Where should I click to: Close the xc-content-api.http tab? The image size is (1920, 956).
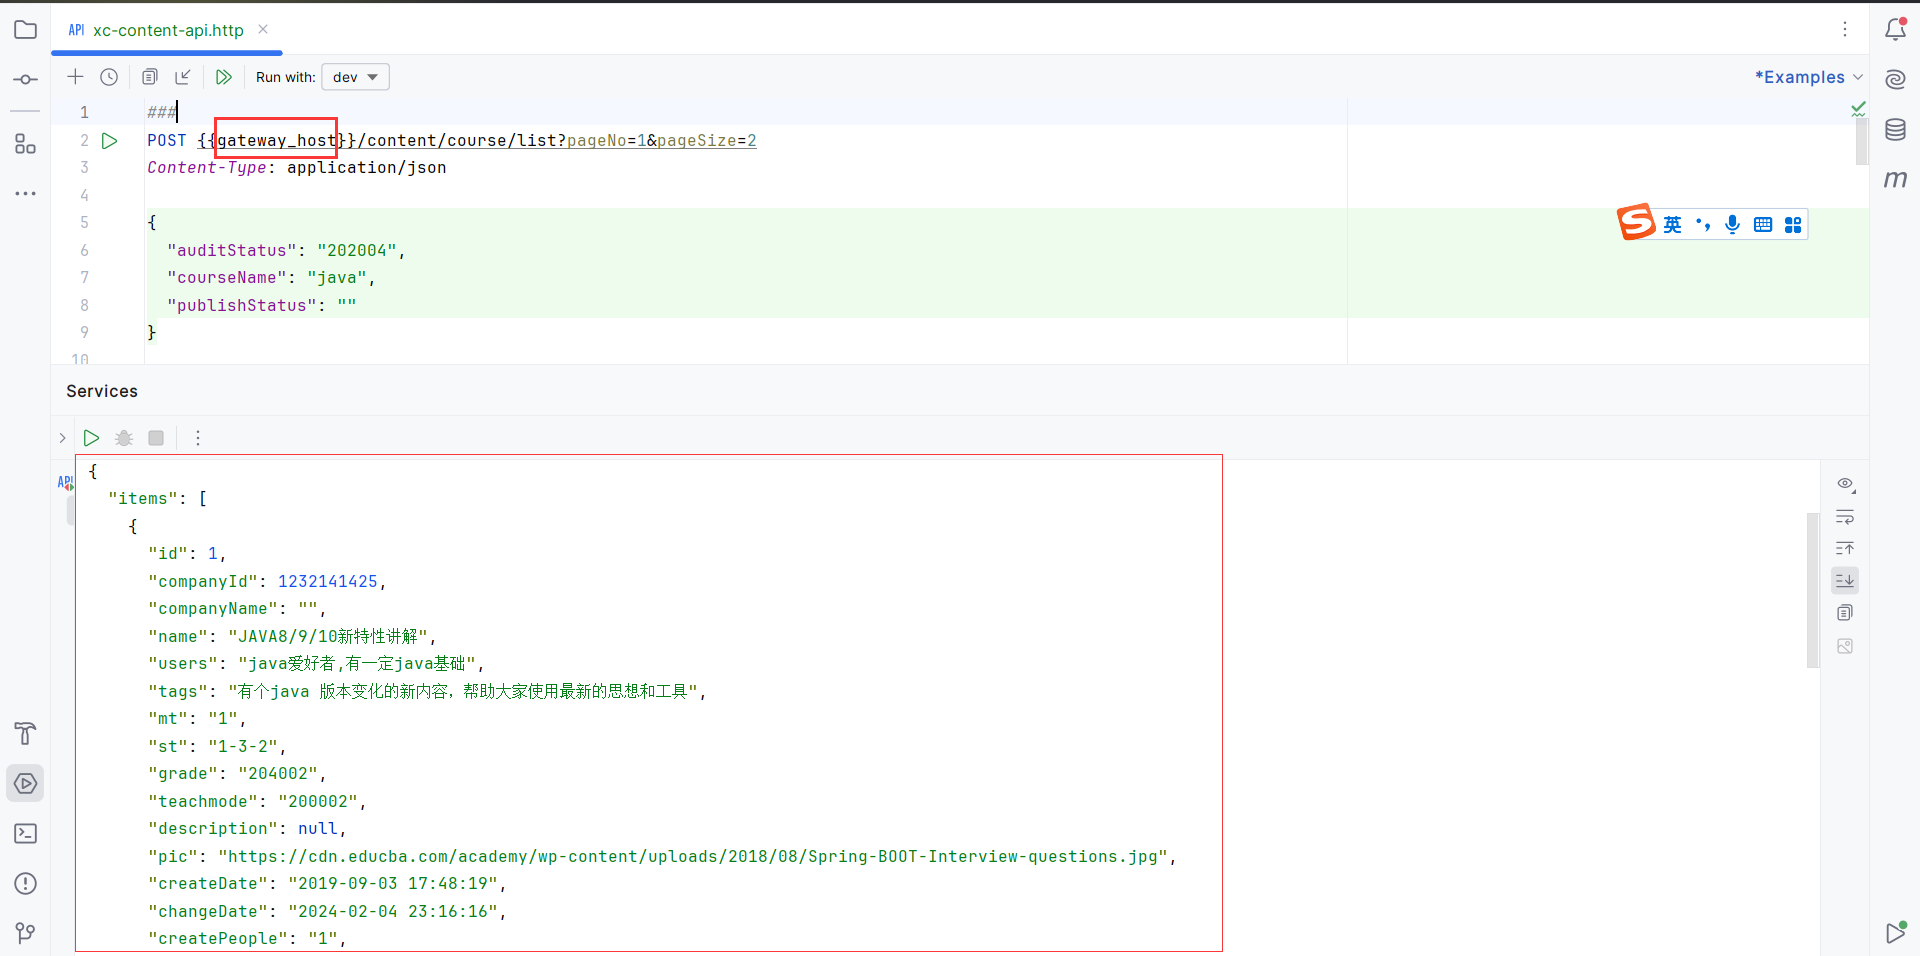pos(263,29)
